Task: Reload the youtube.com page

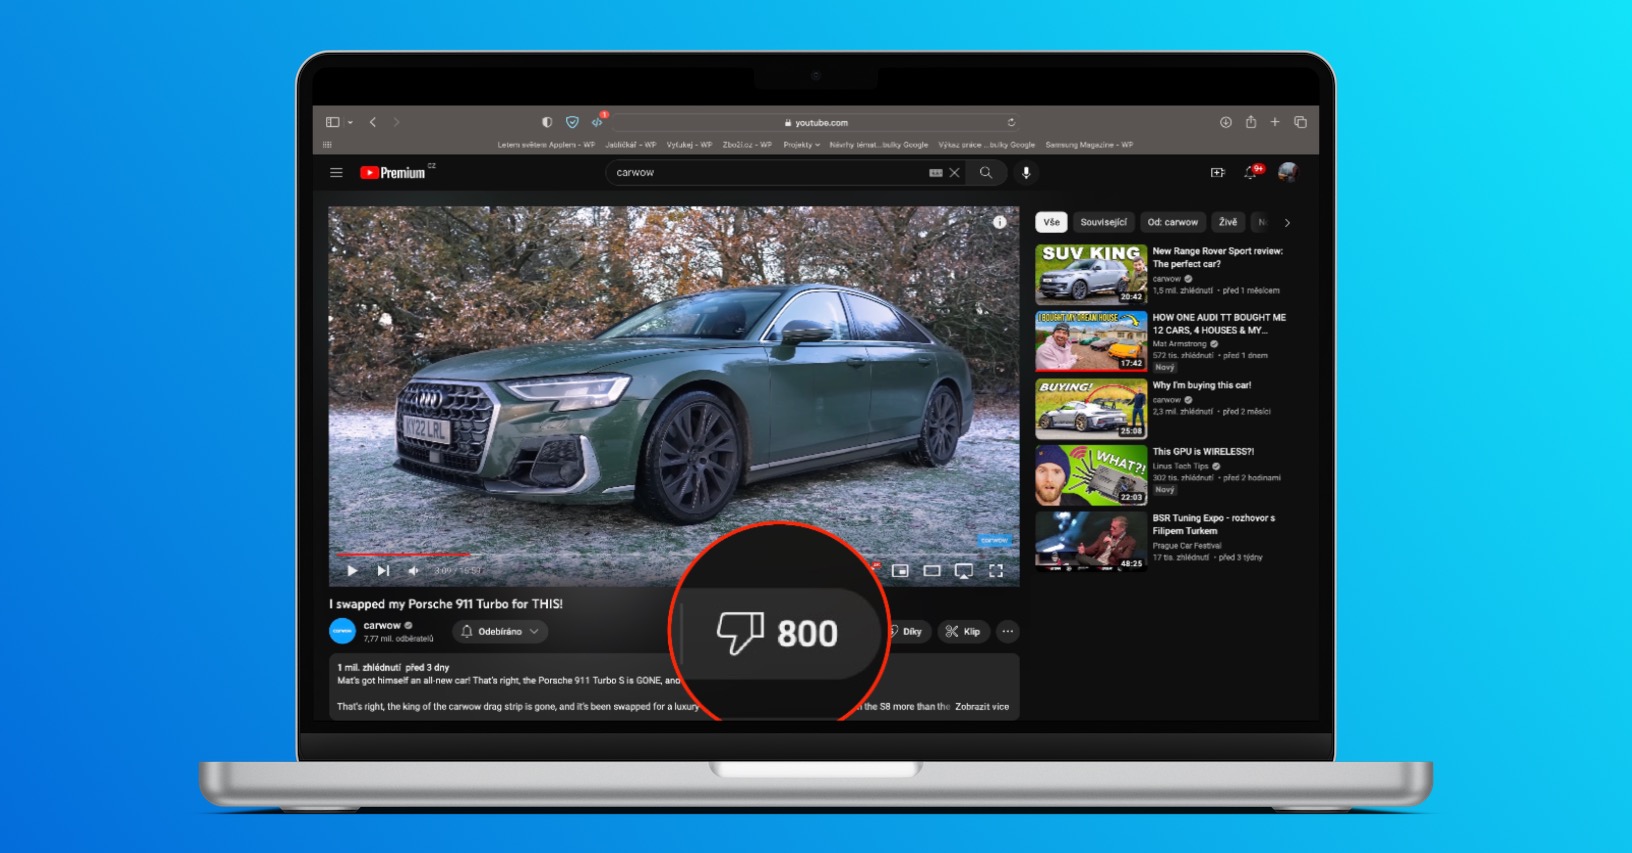Action: point(1011,123)
